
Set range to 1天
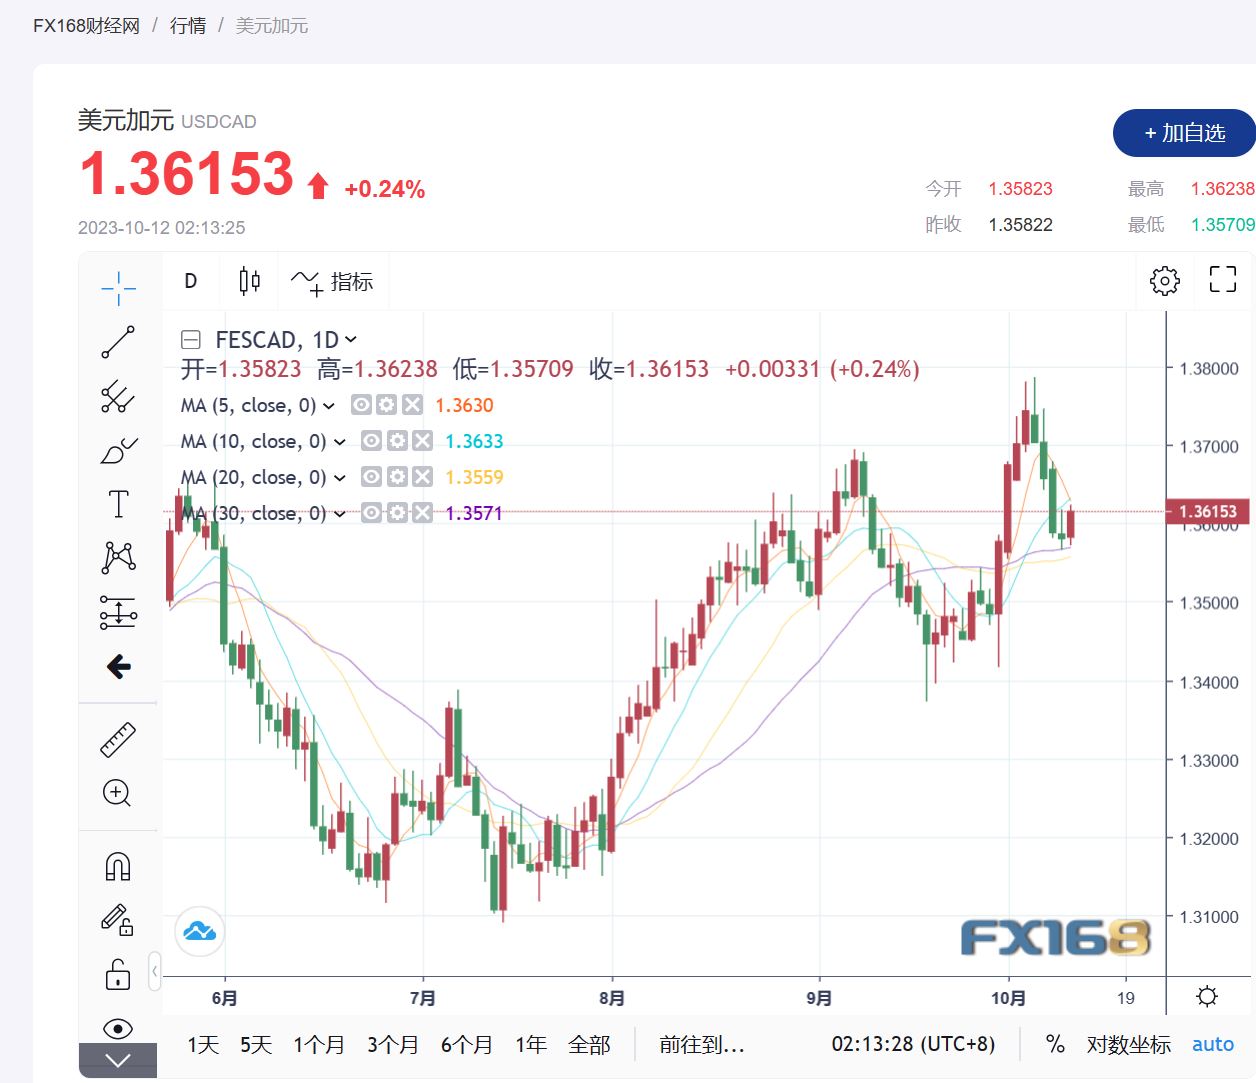(x=203, y=1045)
